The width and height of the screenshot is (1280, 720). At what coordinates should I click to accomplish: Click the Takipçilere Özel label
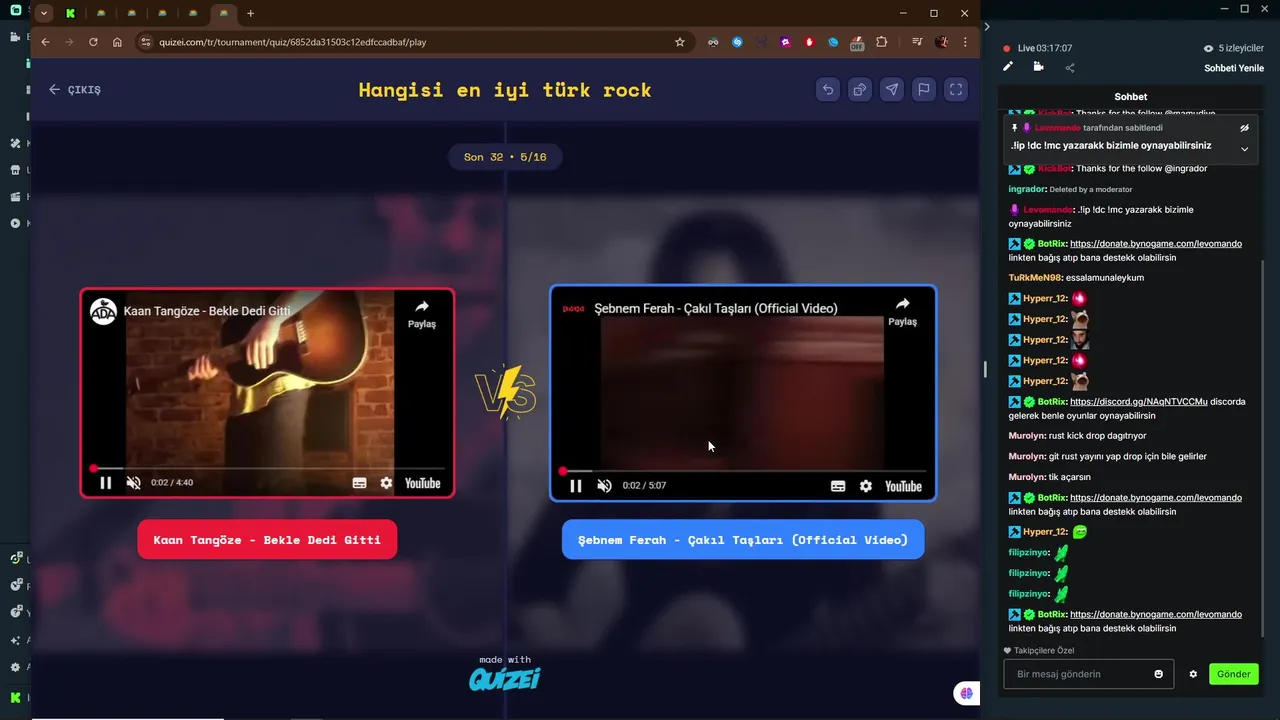[1039, 651]
